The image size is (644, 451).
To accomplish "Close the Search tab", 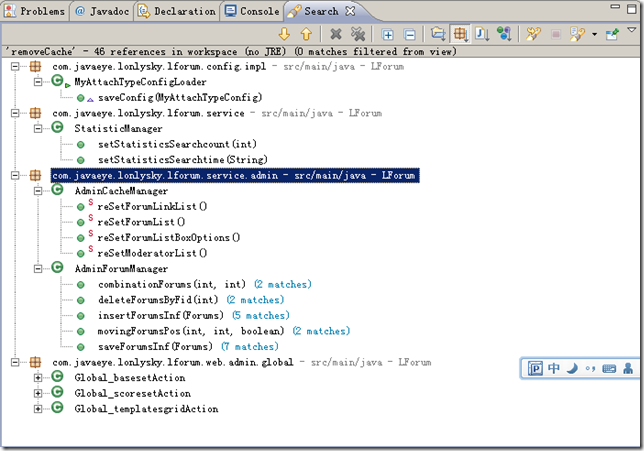I will tap(350, 11).
